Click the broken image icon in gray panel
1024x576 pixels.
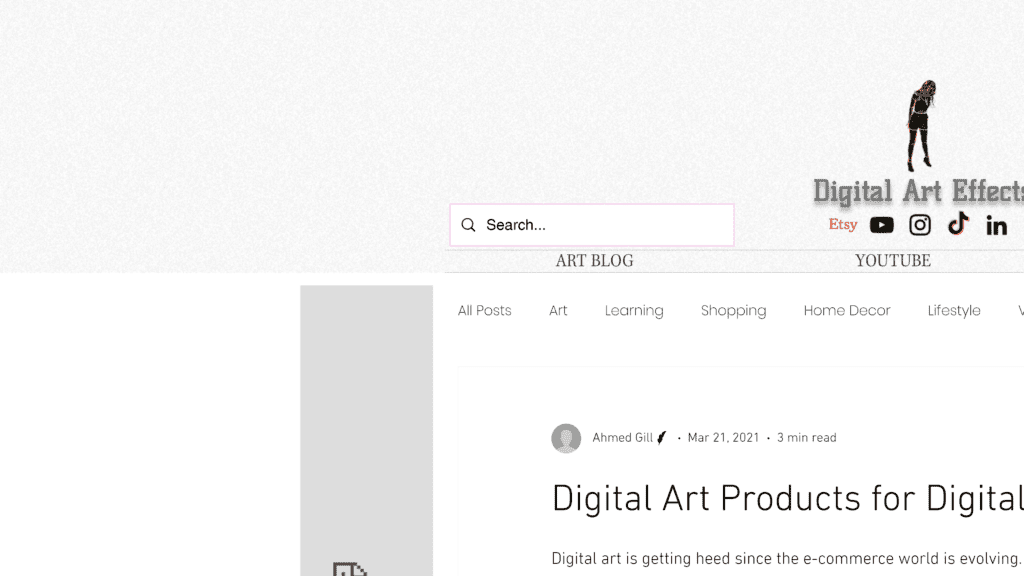tap(349, 569)
